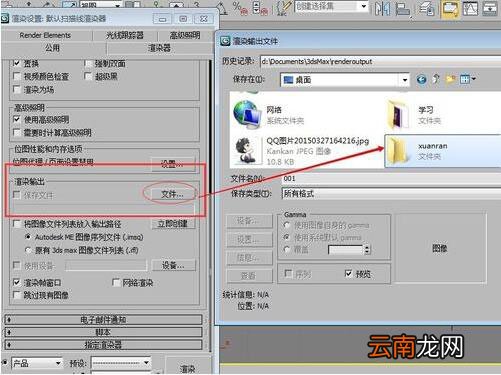Select QQ图片20150327164216.jpg file
The image size is (501, 375).
click(x=302, y=151)
